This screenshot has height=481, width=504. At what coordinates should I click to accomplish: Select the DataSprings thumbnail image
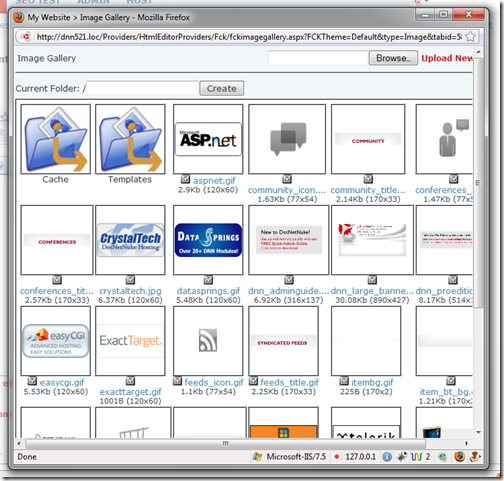click(x=208, y=240)
